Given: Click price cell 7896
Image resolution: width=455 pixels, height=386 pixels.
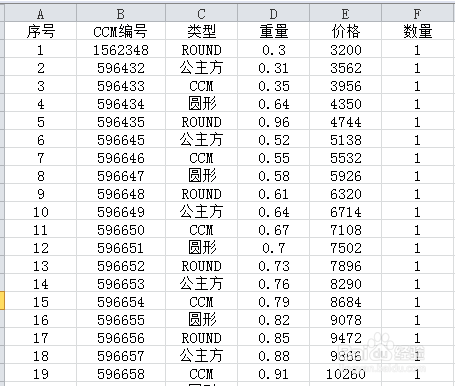Looking at the screenshot, I should click(345, 265).
